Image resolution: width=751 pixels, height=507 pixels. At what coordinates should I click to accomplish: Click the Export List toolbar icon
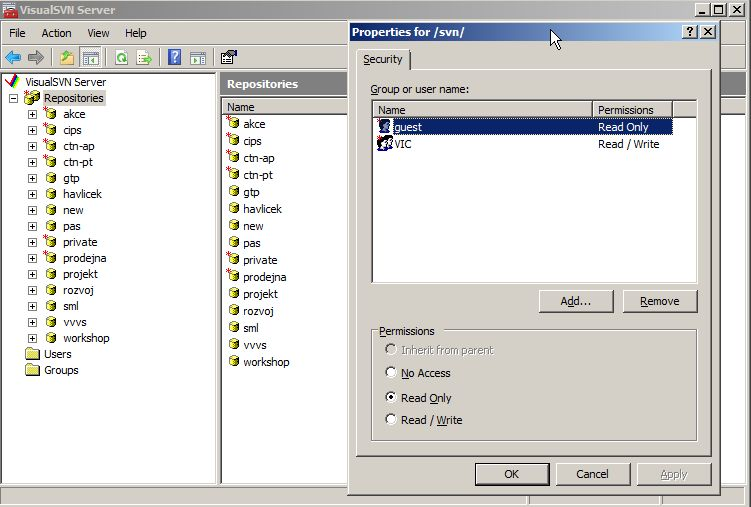[144, 58]
